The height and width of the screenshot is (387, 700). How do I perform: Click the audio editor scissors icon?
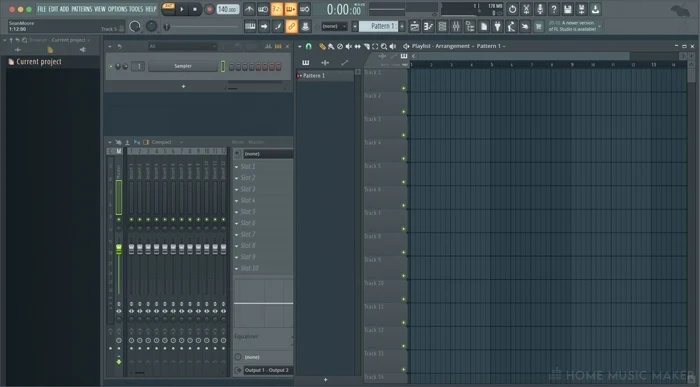(x=526, y=9)
